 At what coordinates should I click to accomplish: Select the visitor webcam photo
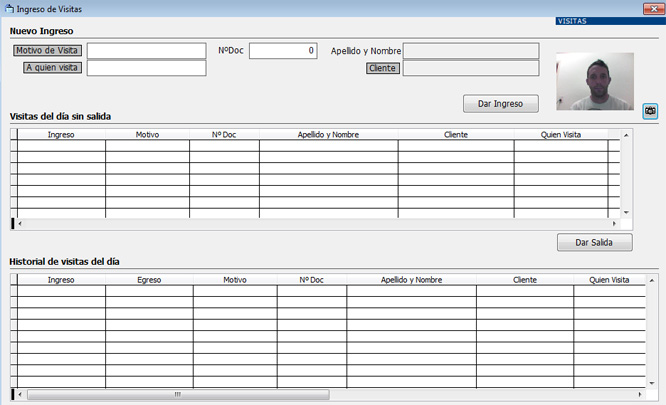tap(595, 81)
